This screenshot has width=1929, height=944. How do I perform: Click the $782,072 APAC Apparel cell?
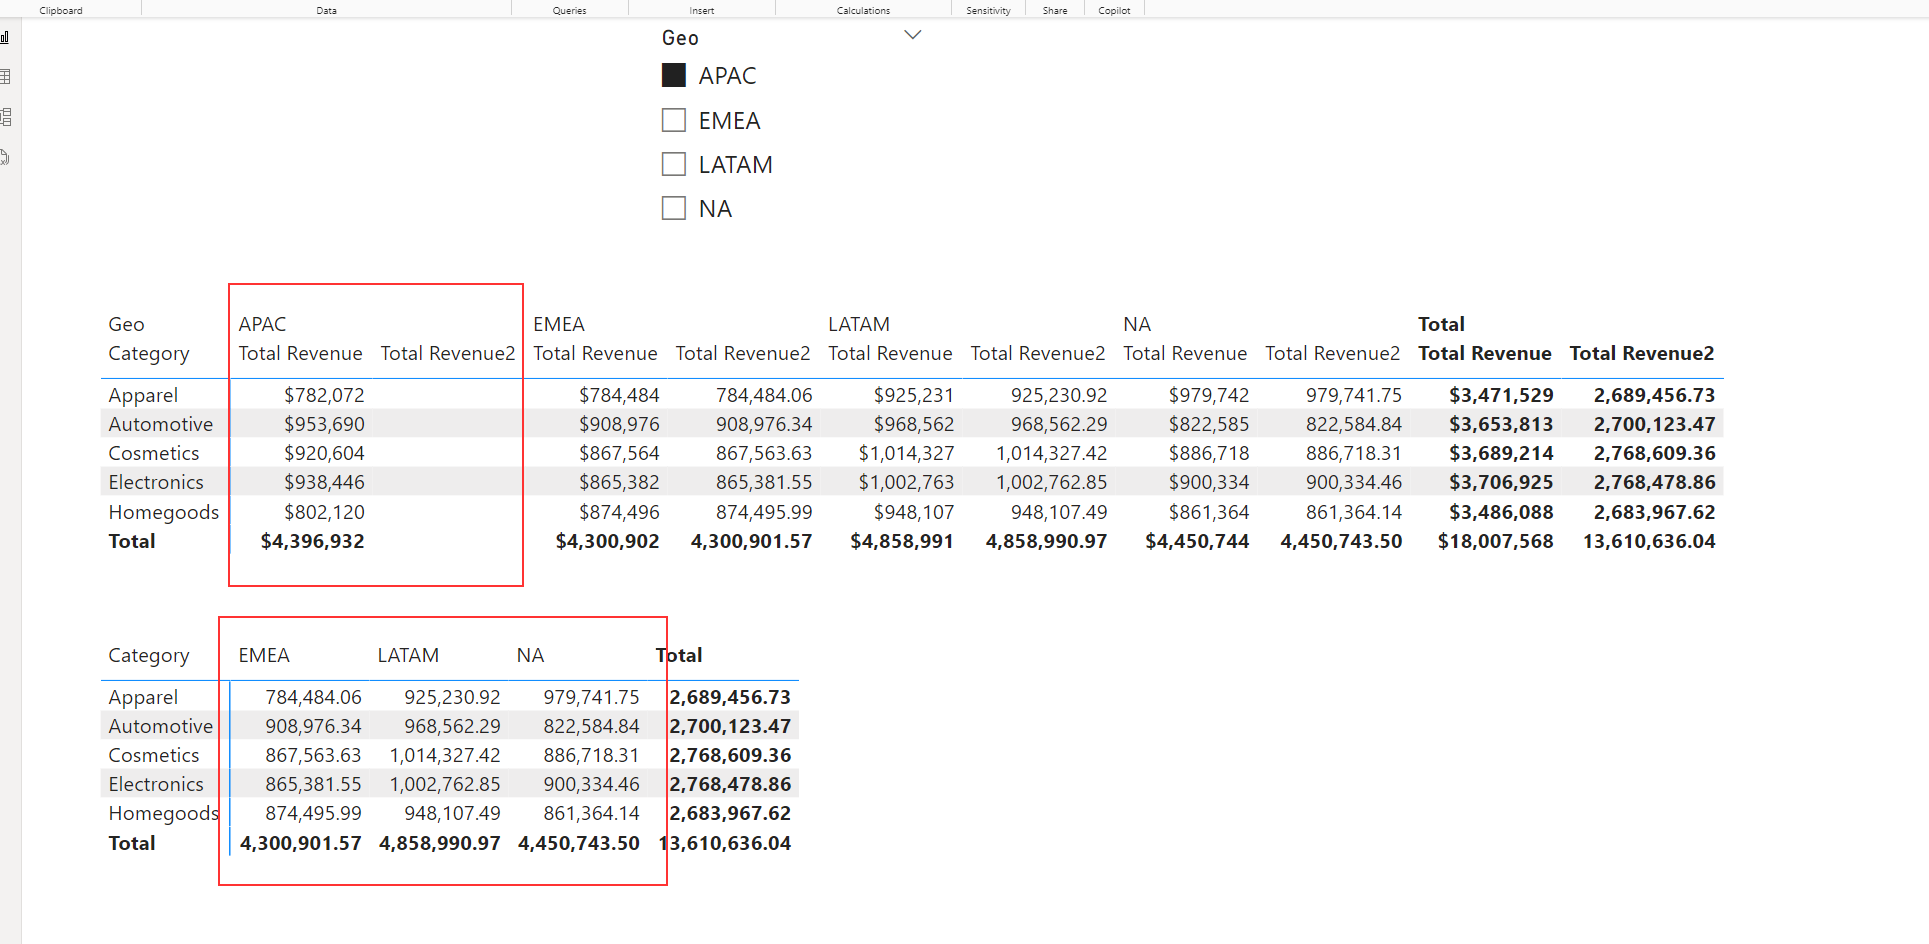(x=324, y=395)
